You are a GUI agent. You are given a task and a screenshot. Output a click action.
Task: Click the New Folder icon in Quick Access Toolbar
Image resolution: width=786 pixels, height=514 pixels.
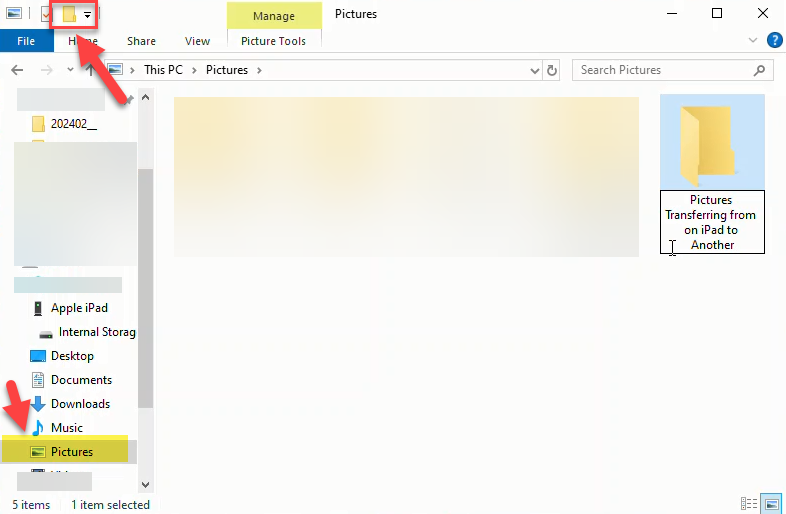coord(69,15)
